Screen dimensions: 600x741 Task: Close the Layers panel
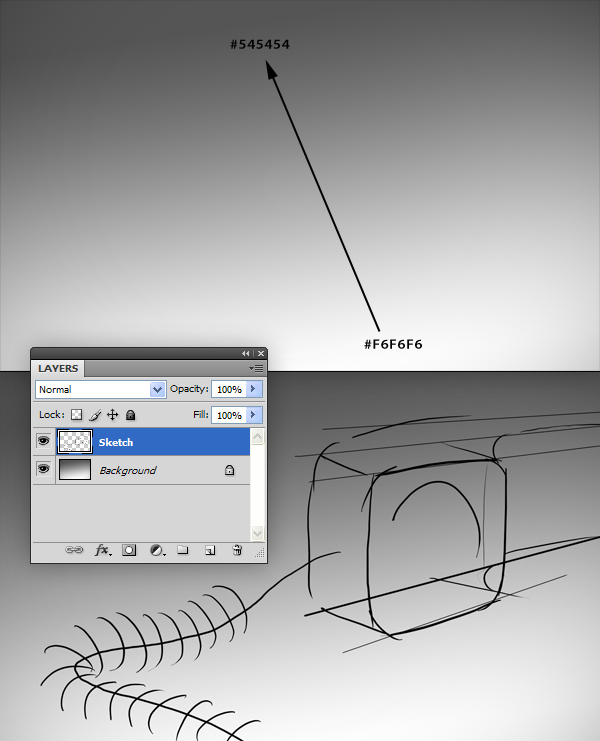(261, 353)
